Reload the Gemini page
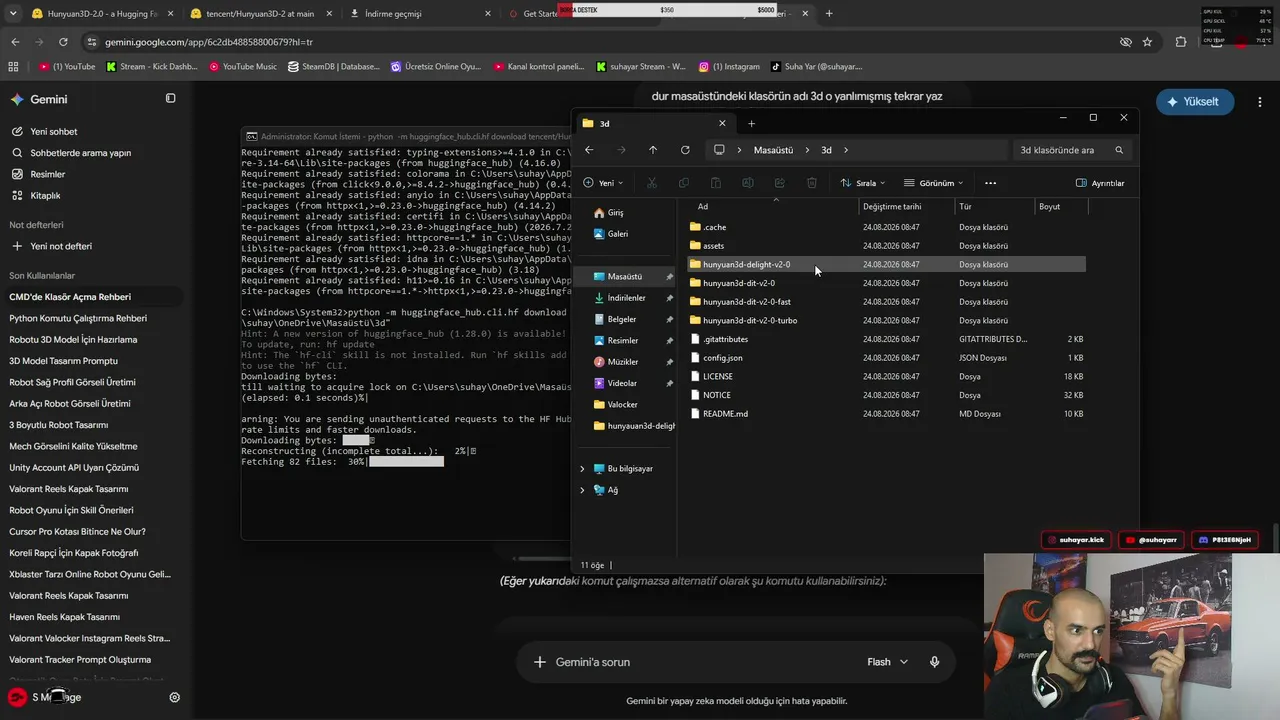 63,42
